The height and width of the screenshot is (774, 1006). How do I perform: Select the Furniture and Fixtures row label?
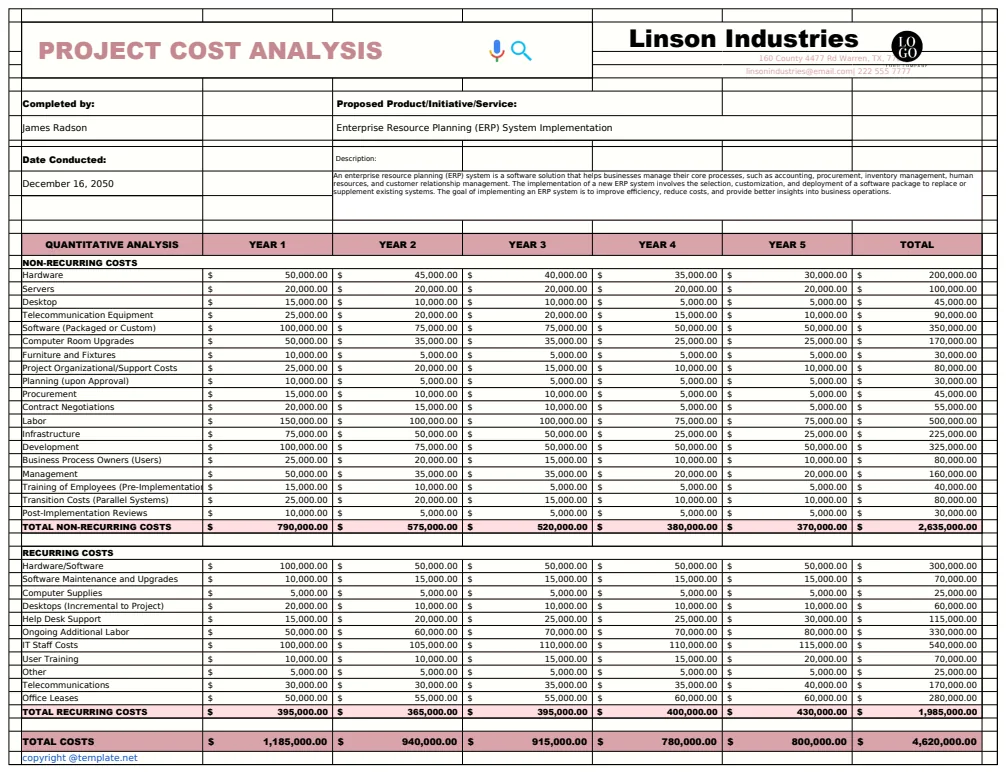pos(69,355)
